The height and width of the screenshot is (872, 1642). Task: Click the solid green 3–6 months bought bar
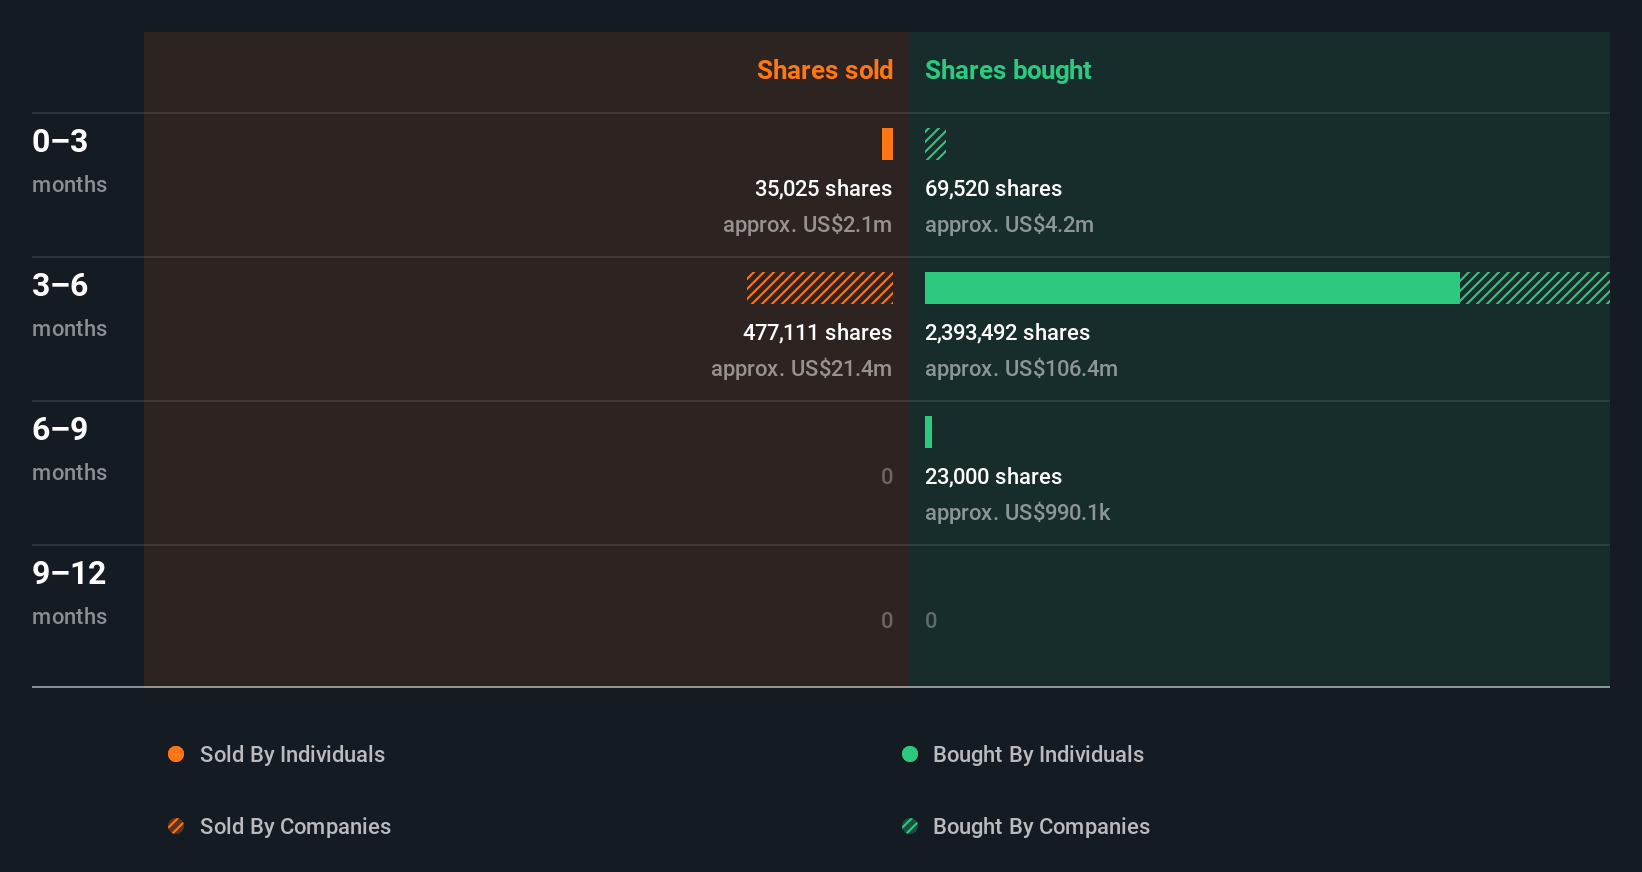(1192, 288)
